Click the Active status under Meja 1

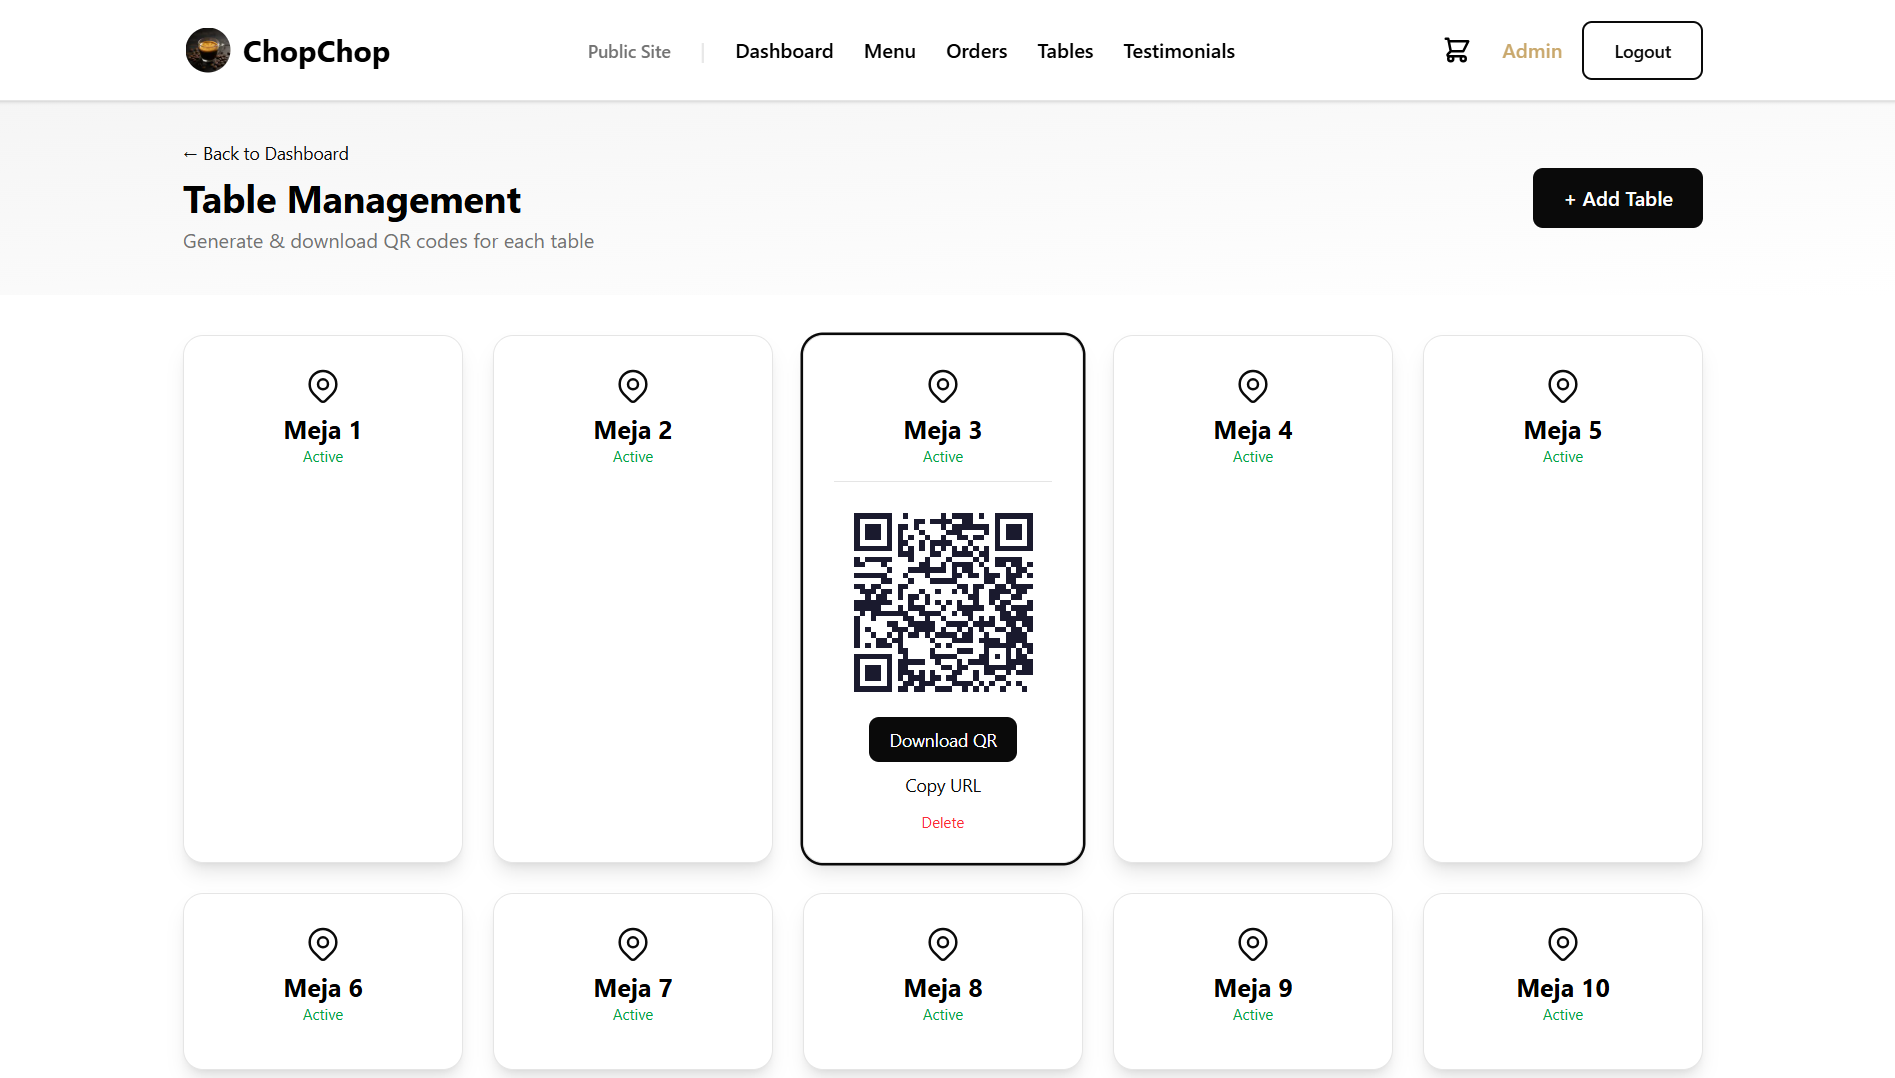tap(323, 457)
